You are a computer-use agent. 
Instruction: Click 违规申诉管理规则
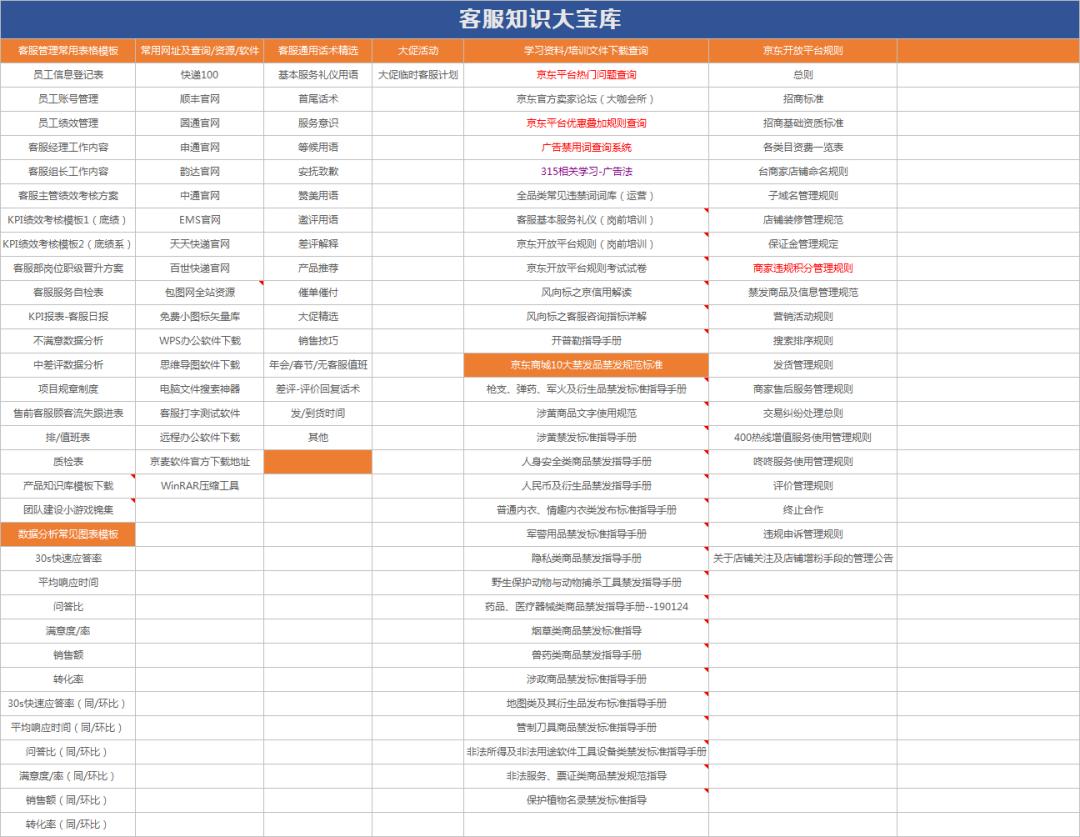(x=802, y=534)
